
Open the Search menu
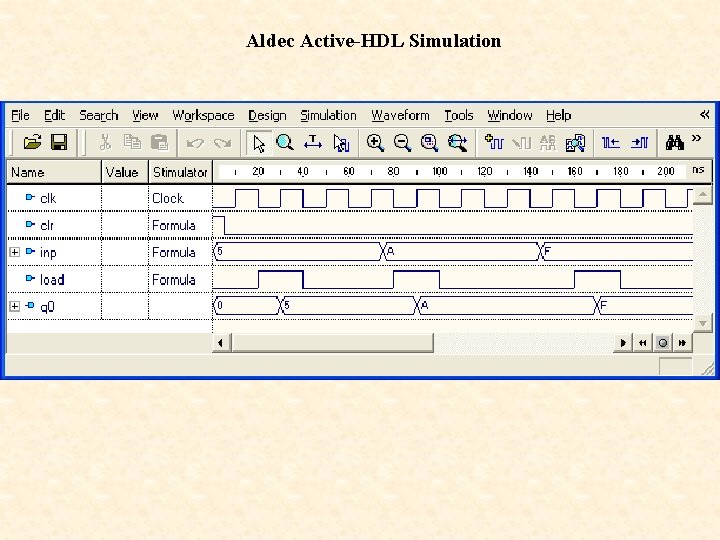tap(99, 115)
